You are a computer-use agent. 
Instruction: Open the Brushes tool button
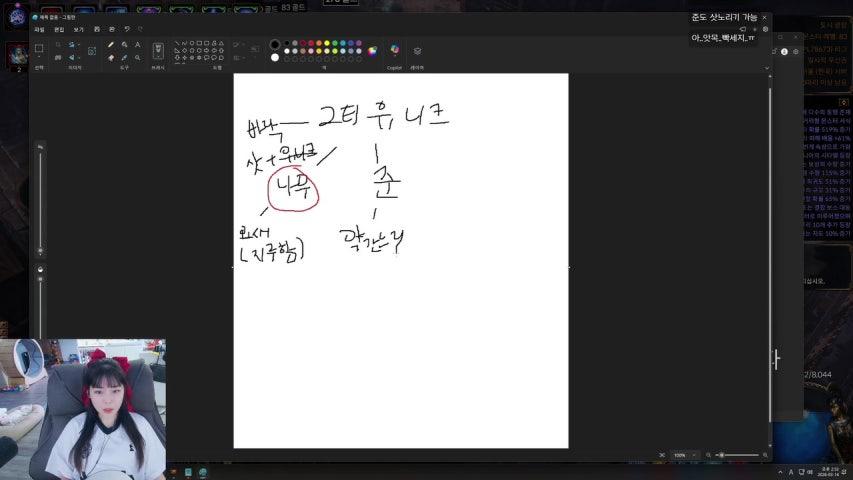click(x=158, y=51)
